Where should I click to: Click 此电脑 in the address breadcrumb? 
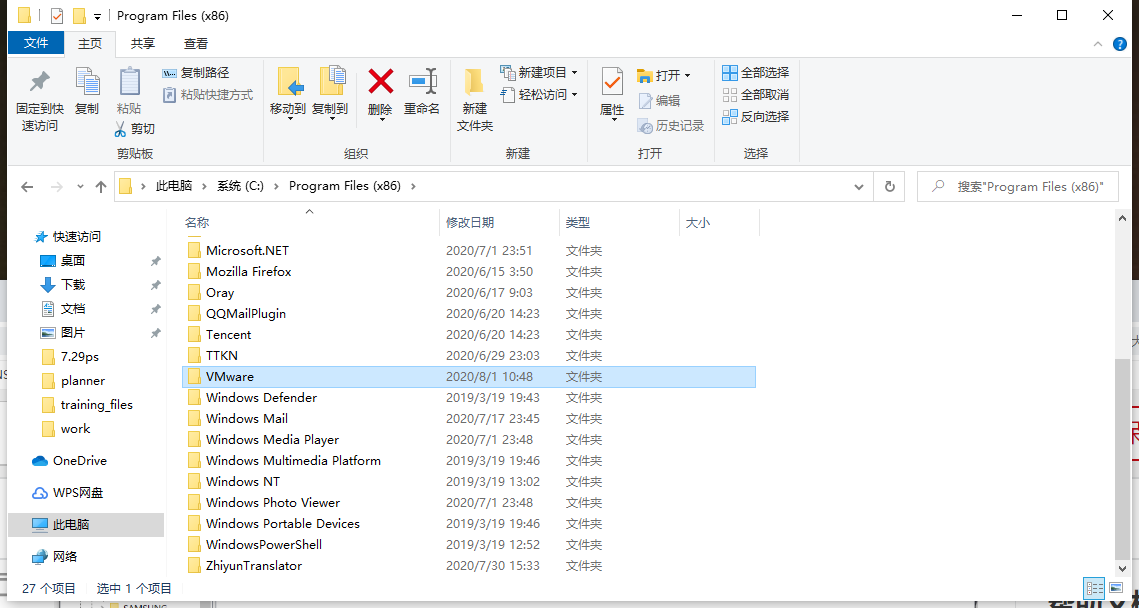(174, 186)
